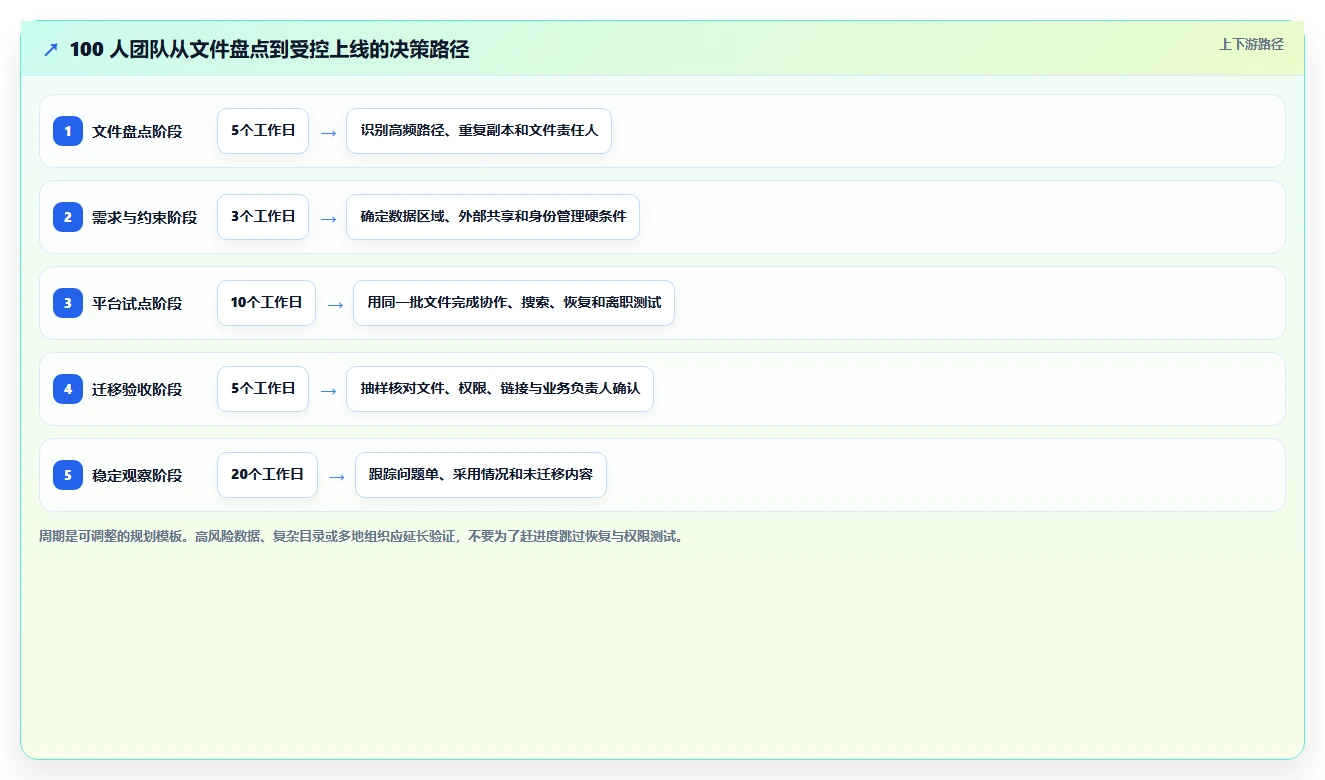Click step number badge 4
Image resolution: width=1325 pixels, height=780 pixels.
pos(68,389)
